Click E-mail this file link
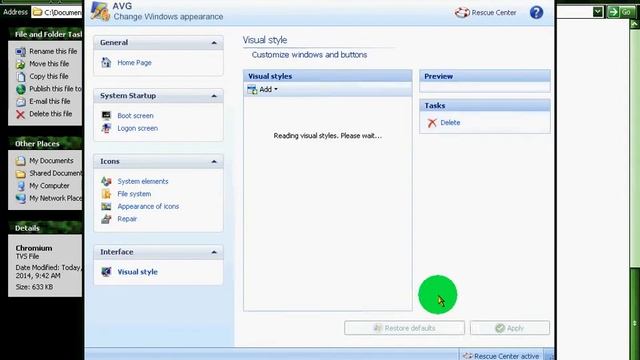This screenshot has height=360, width=640. click(x=50, y=101)
